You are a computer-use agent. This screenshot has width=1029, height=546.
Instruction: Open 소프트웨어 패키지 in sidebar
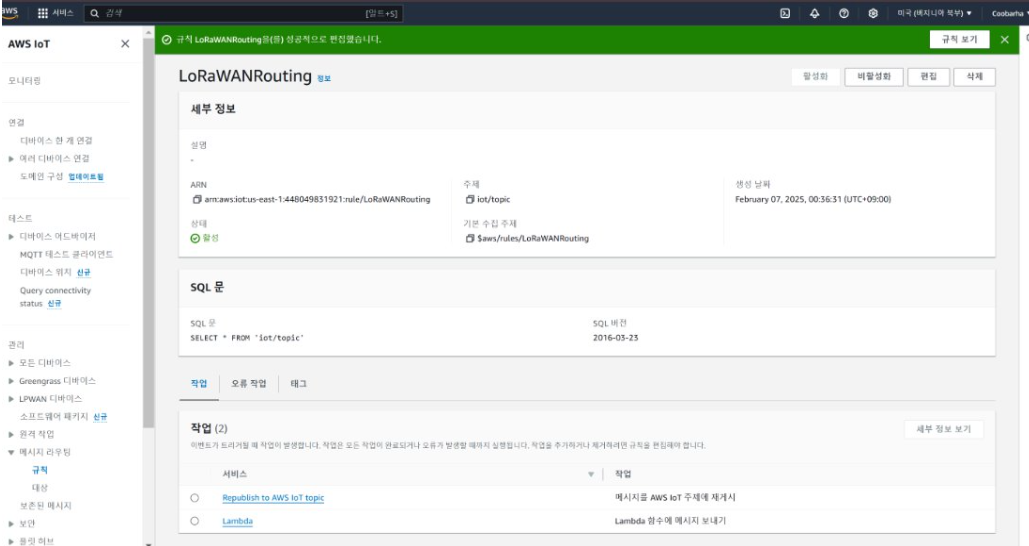pyautogui.click(x=54, y=417)
